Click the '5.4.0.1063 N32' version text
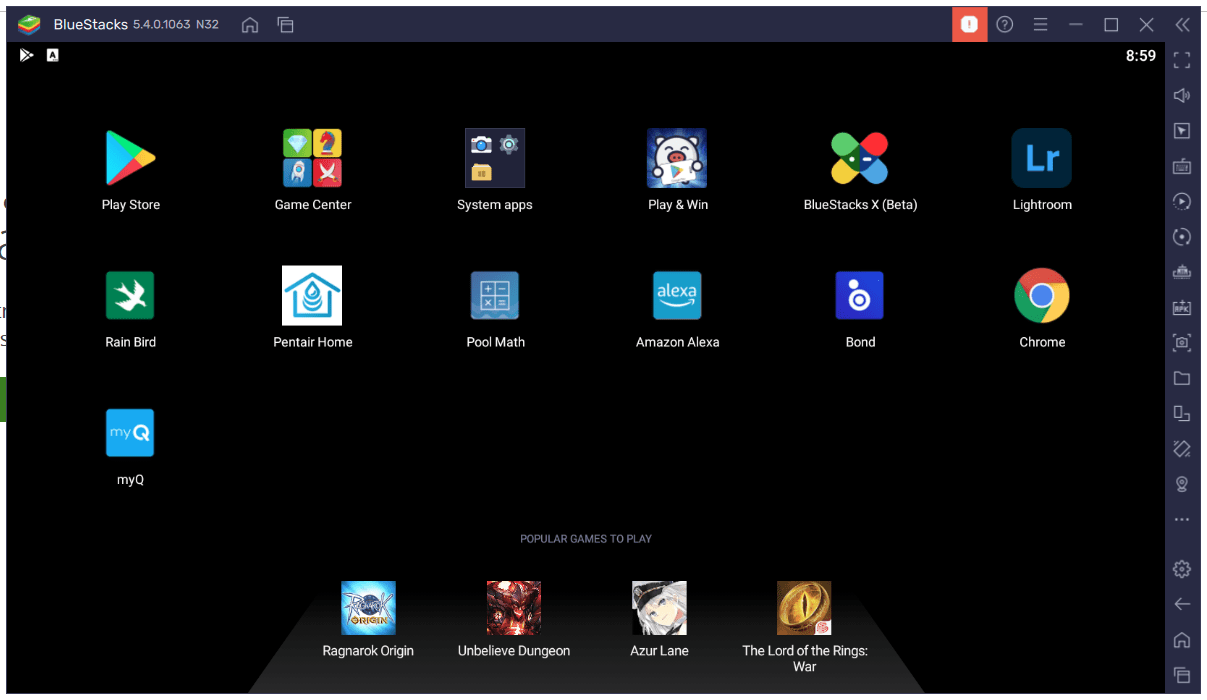The height and width of the screenshot is (700, 1207). (176, 24)
